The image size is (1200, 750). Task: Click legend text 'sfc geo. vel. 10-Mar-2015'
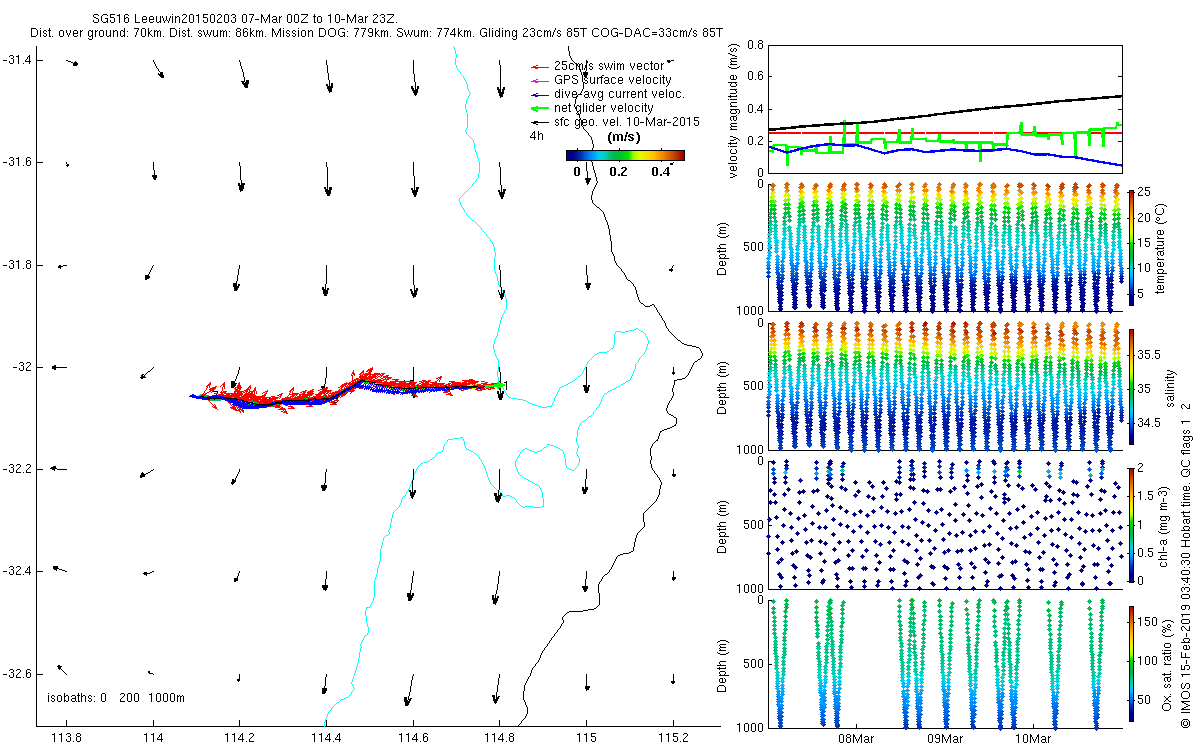(626, 122)
